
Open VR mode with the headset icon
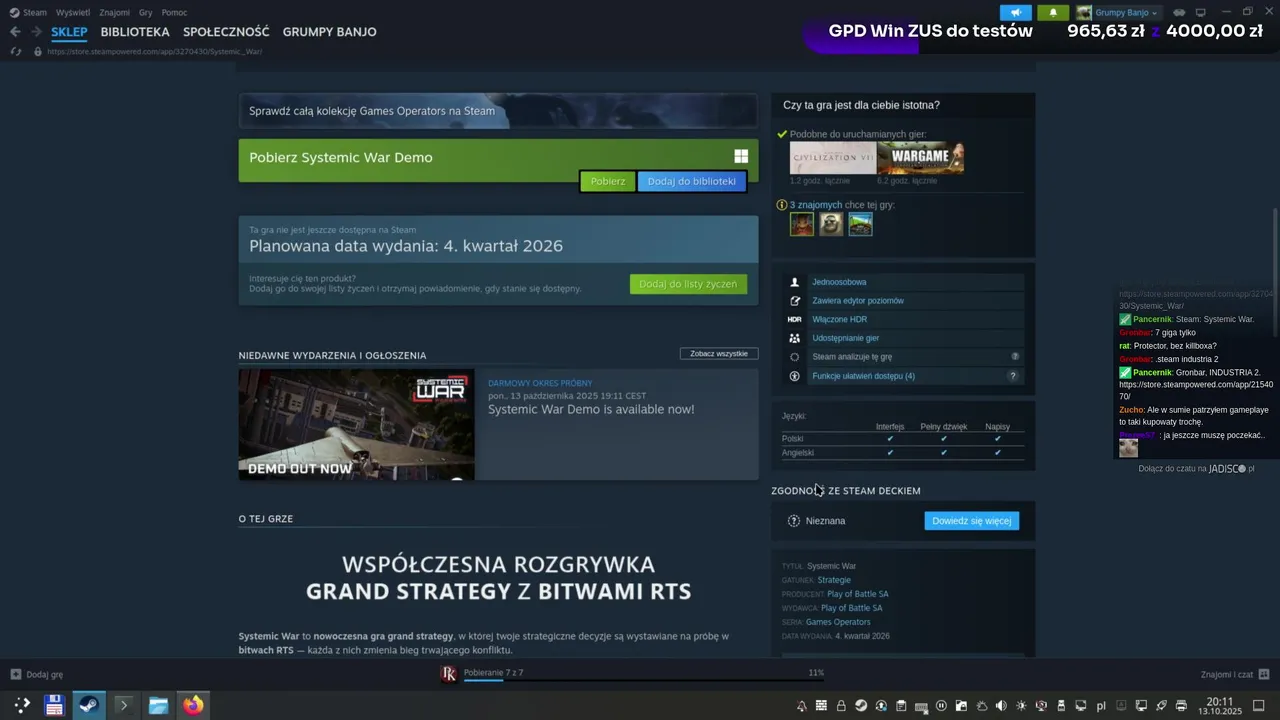coord(1179,13)
